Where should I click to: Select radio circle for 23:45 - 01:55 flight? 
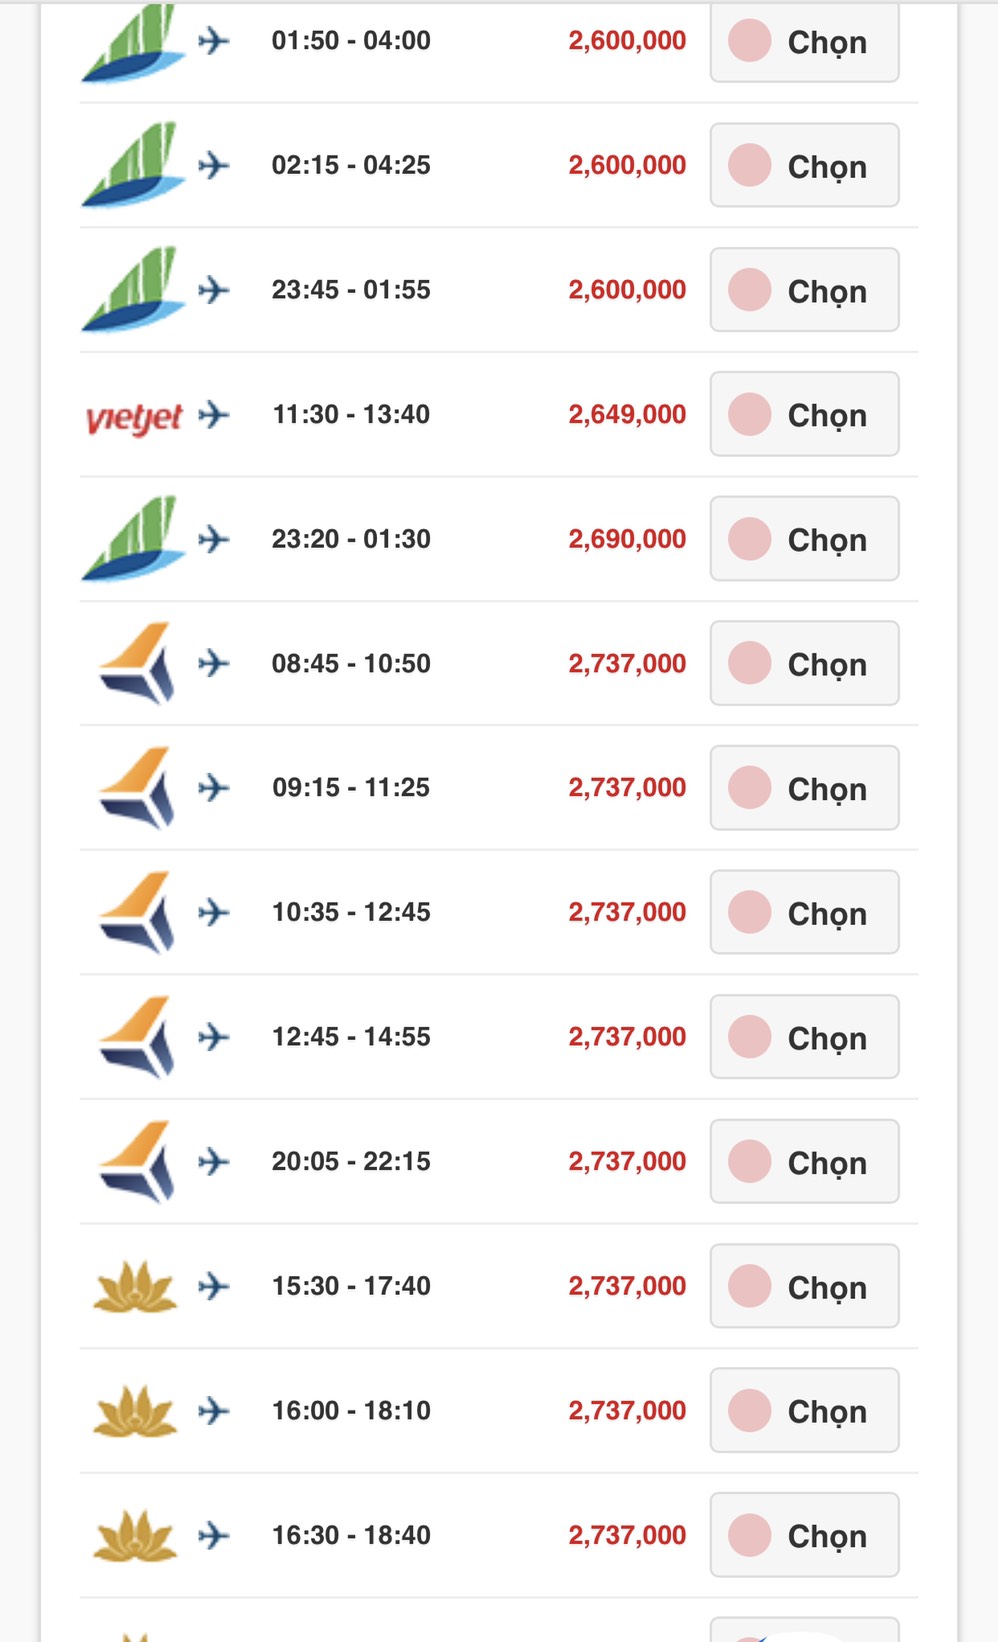coord(749,290)
